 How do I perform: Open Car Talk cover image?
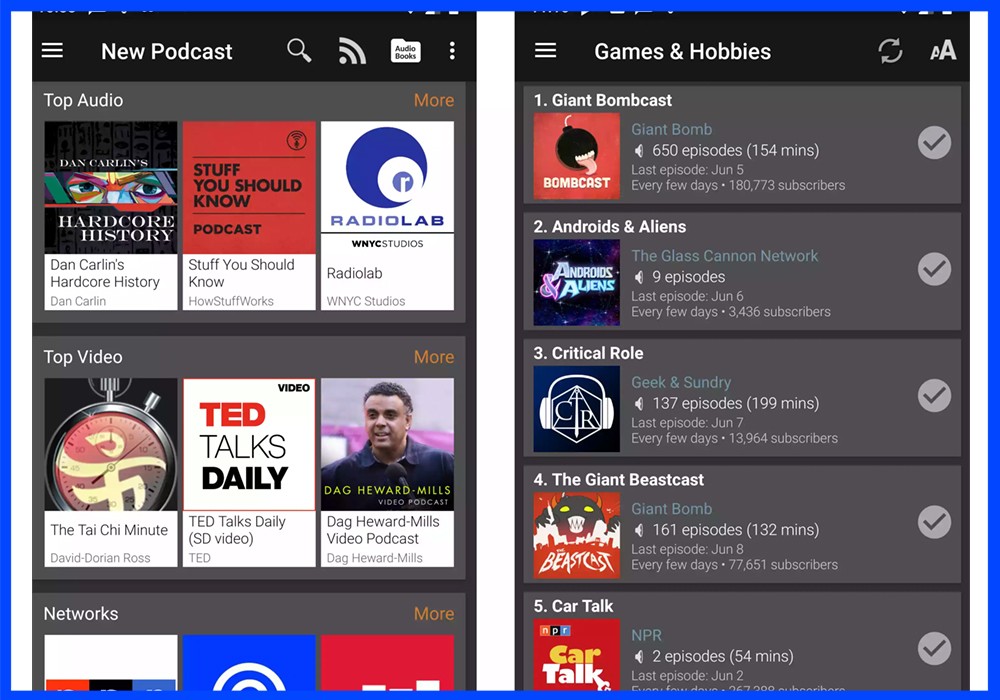tap(577, 655)
